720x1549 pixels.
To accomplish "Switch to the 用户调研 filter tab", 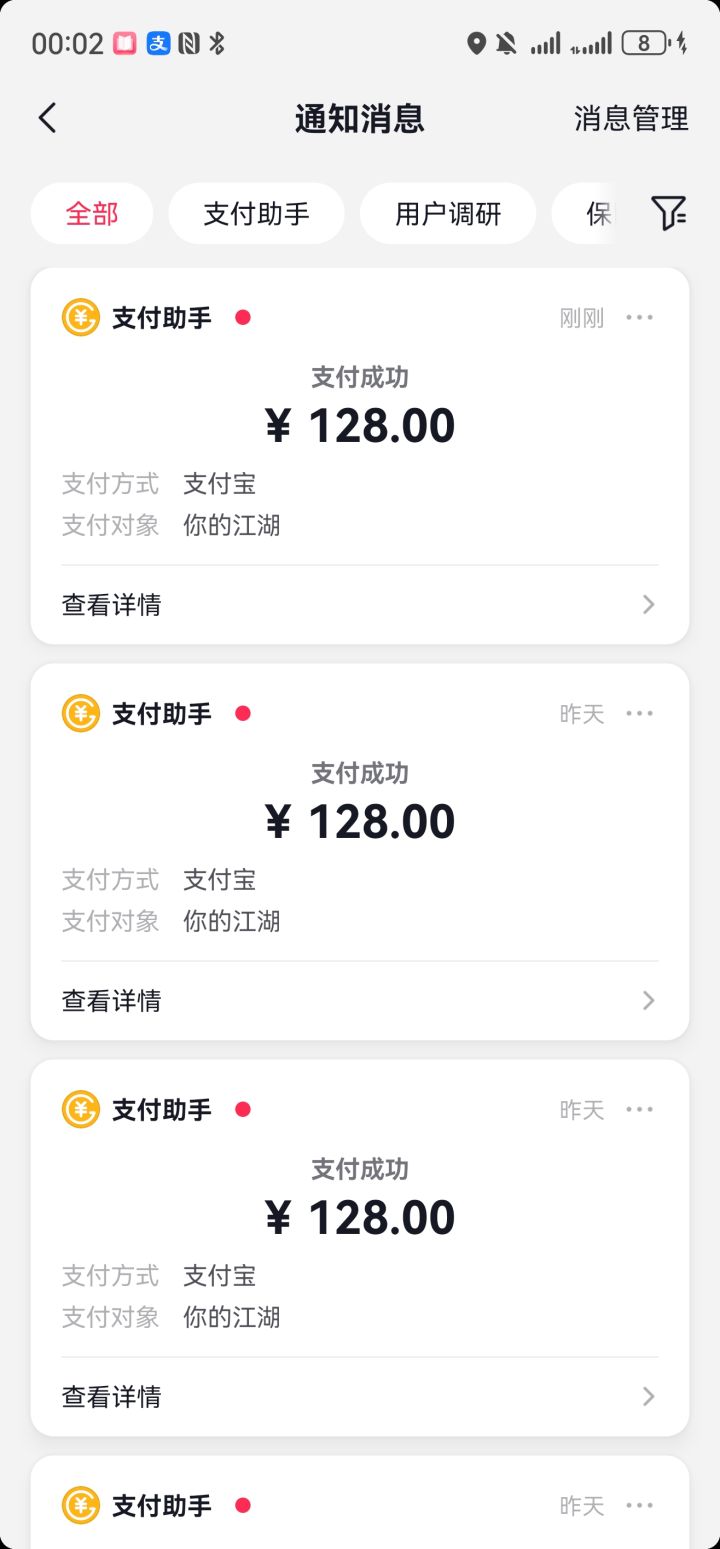I will pos(448,214).
